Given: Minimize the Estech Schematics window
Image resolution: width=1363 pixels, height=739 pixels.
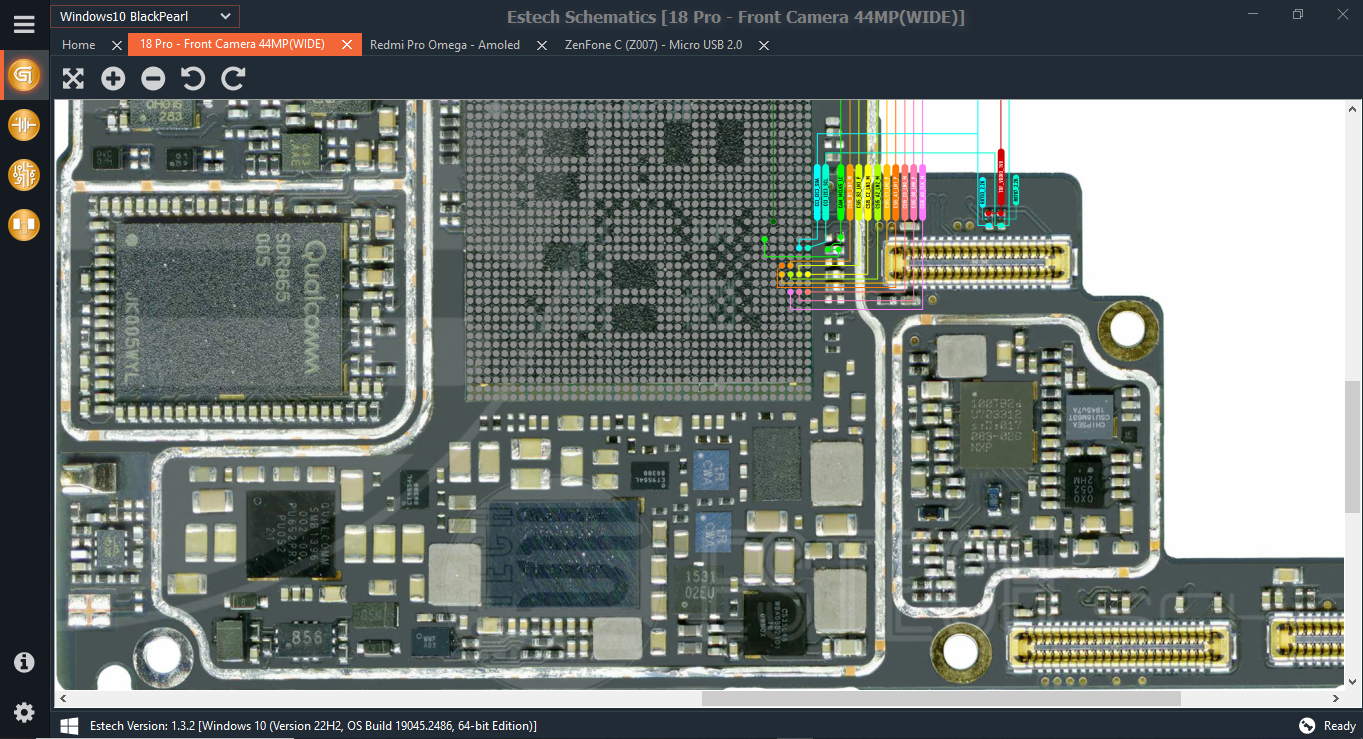Looking at the screenshot, I should 1253,15.
